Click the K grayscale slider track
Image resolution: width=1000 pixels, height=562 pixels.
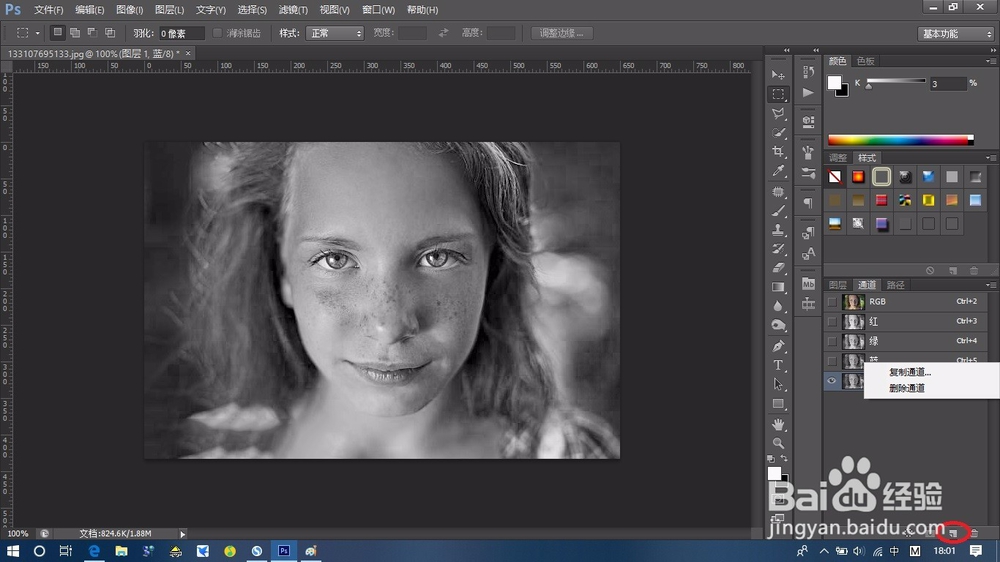896,81
